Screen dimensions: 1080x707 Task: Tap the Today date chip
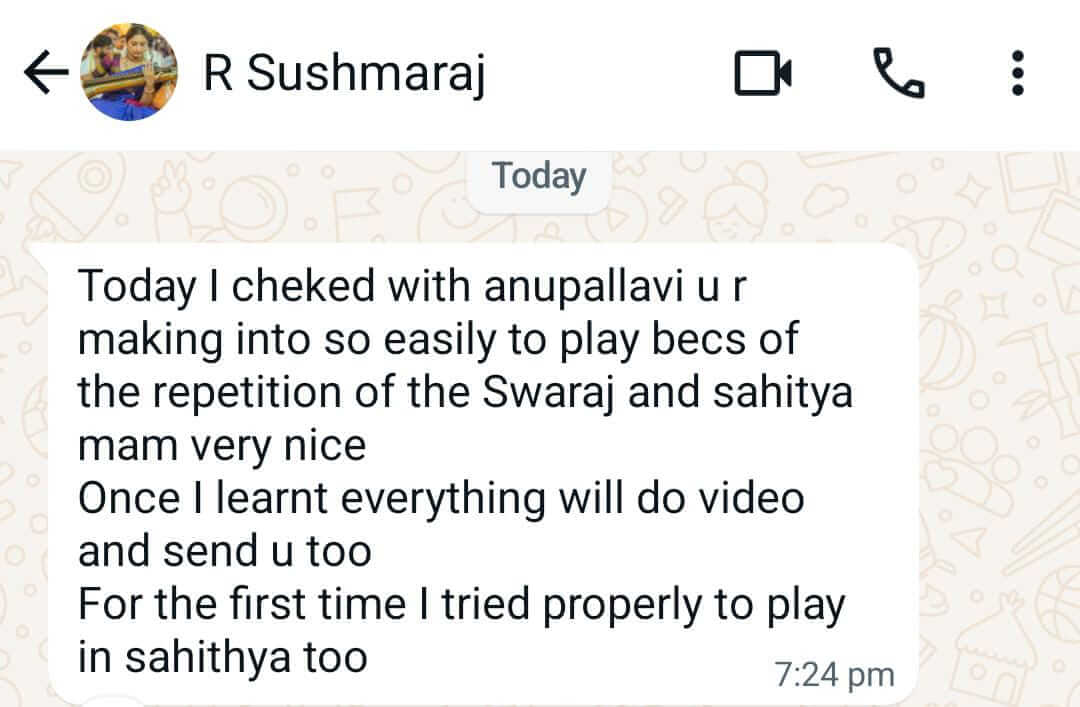click(539, 176)
